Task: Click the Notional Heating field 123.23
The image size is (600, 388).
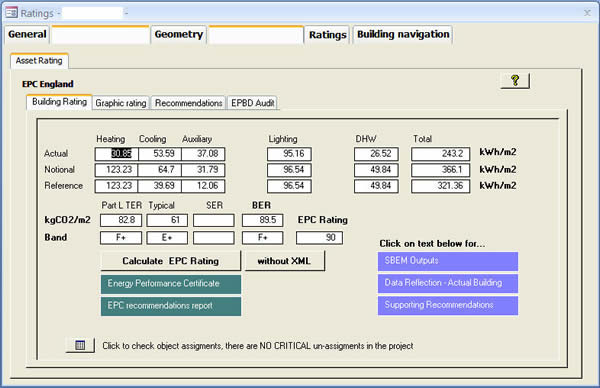Action: point(116,170)
